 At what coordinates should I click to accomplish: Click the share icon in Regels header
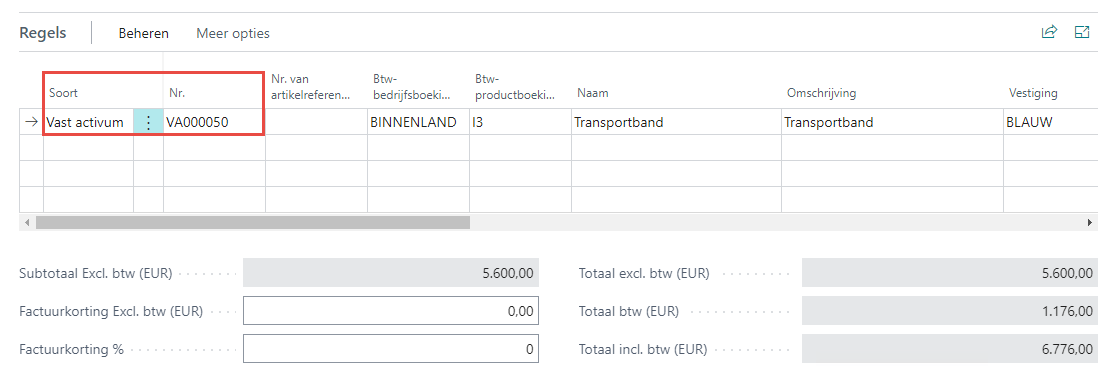pyautogui.click(x=1049, y=32)
